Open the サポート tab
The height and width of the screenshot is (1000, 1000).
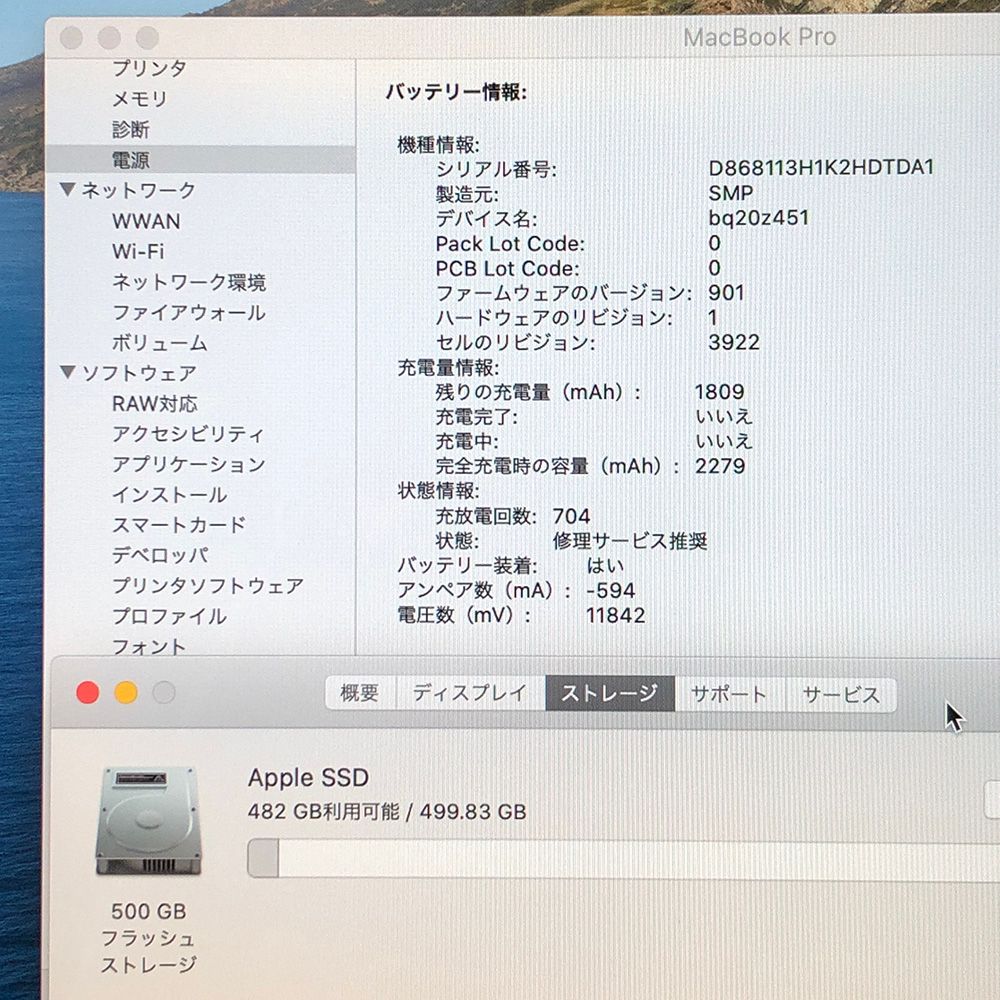(x=729, y=695)
